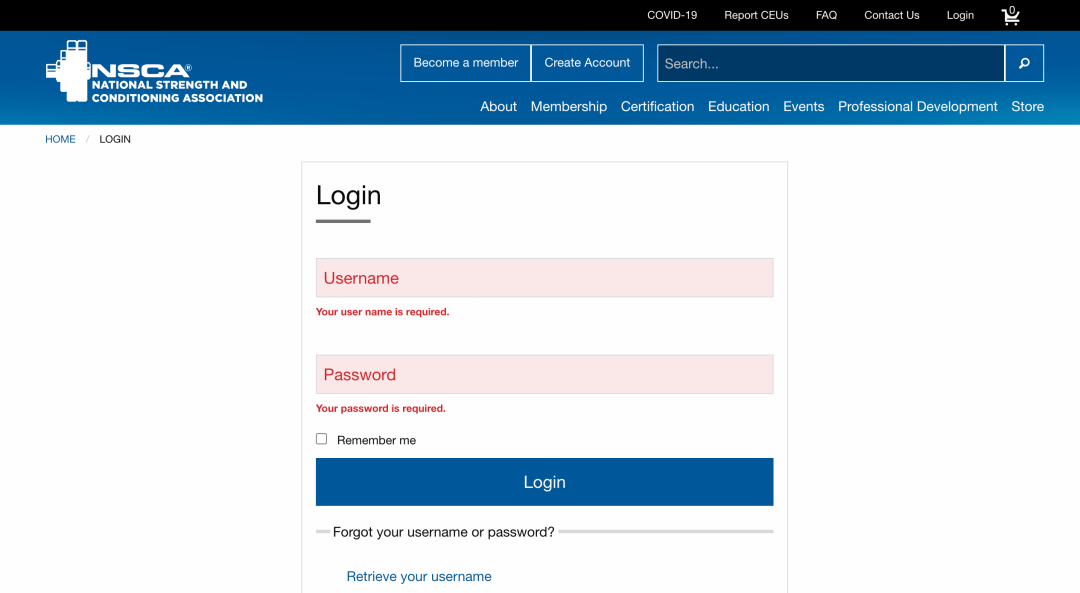Go to the Store menu item

click(1027, 106)
